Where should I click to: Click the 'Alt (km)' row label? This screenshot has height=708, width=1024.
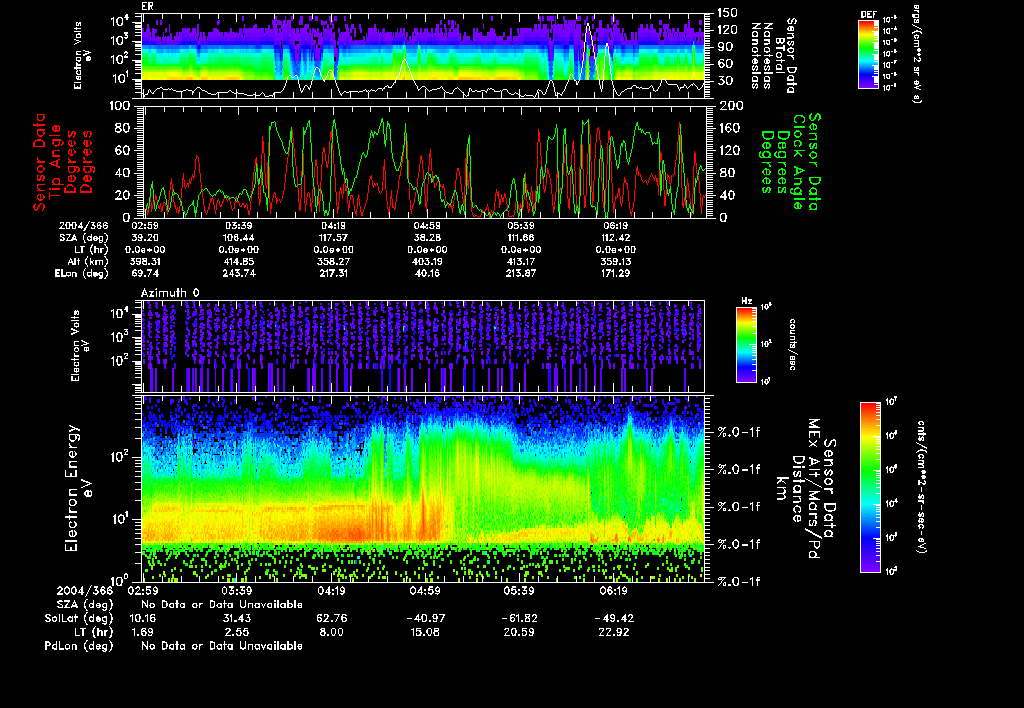(88, 261)
